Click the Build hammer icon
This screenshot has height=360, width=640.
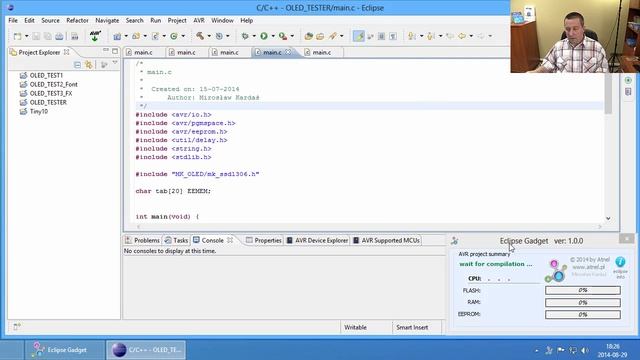200,36
